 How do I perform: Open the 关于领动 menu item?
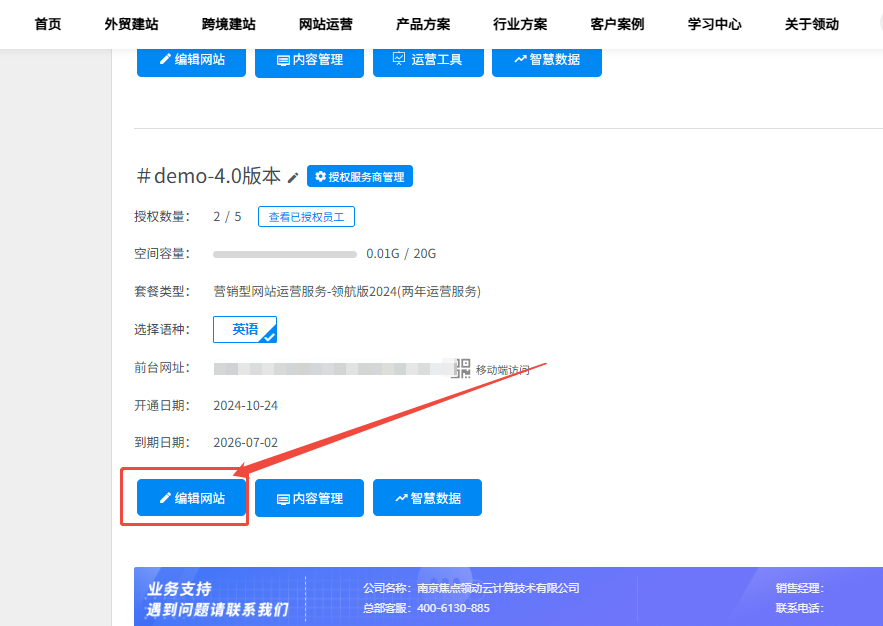click(x=811, y=24)
